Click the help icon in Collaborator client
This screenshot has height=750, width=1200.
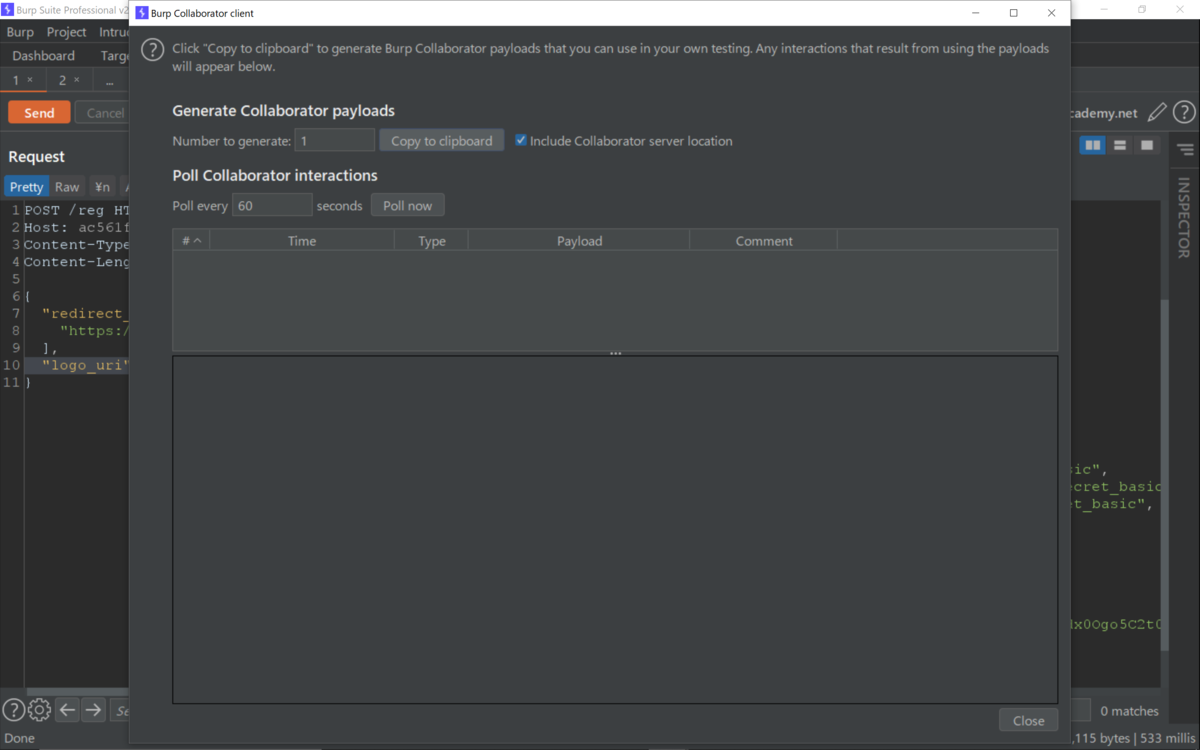click(x=153, y=49)
